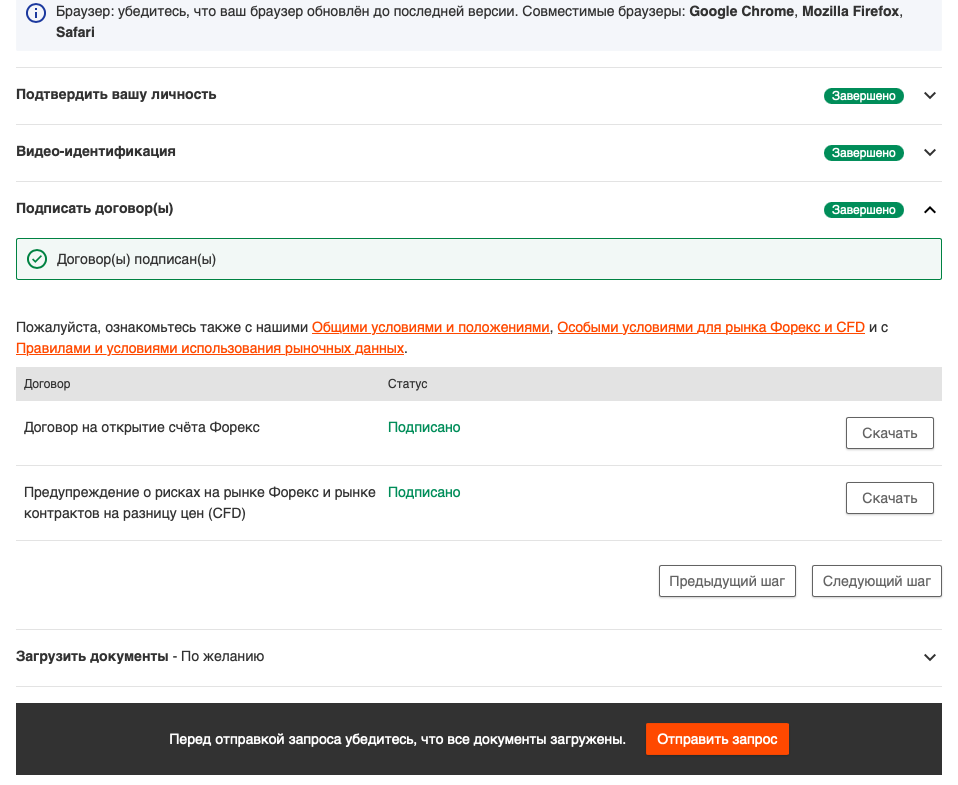Expand the Видео-идентификация section chevron
Screen dimensions: 958x785
929,153
